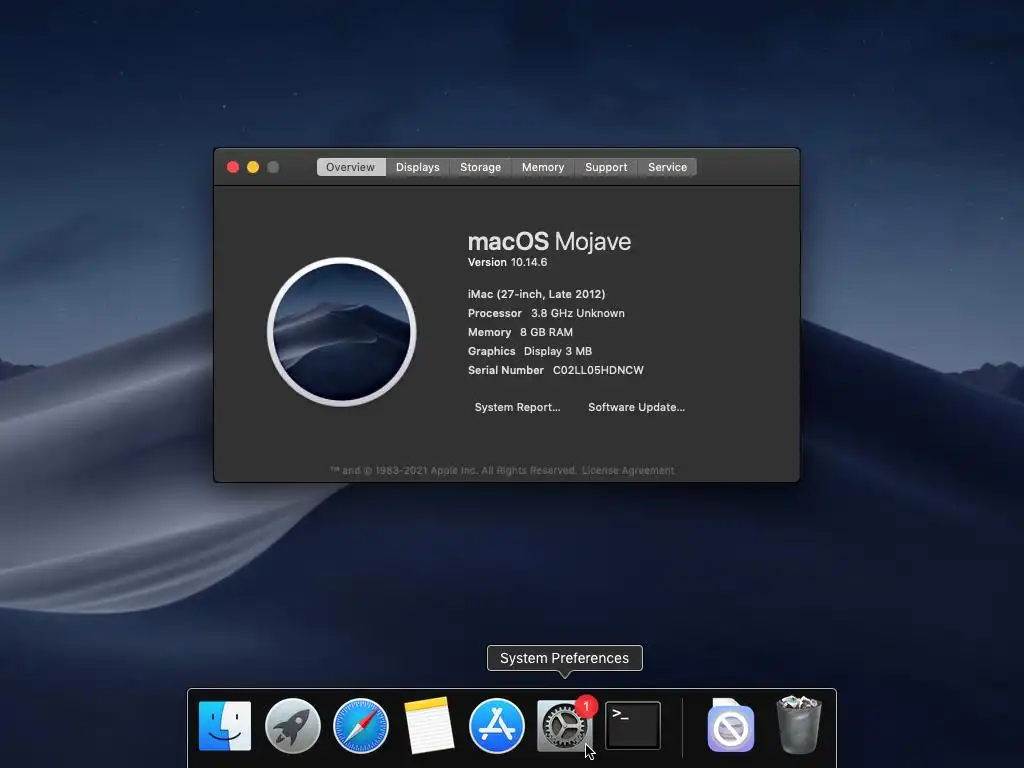This screenshot has width=1024, height=768.
Task: Click the macOS Mojave circular logo
Action: coord(342,332)
